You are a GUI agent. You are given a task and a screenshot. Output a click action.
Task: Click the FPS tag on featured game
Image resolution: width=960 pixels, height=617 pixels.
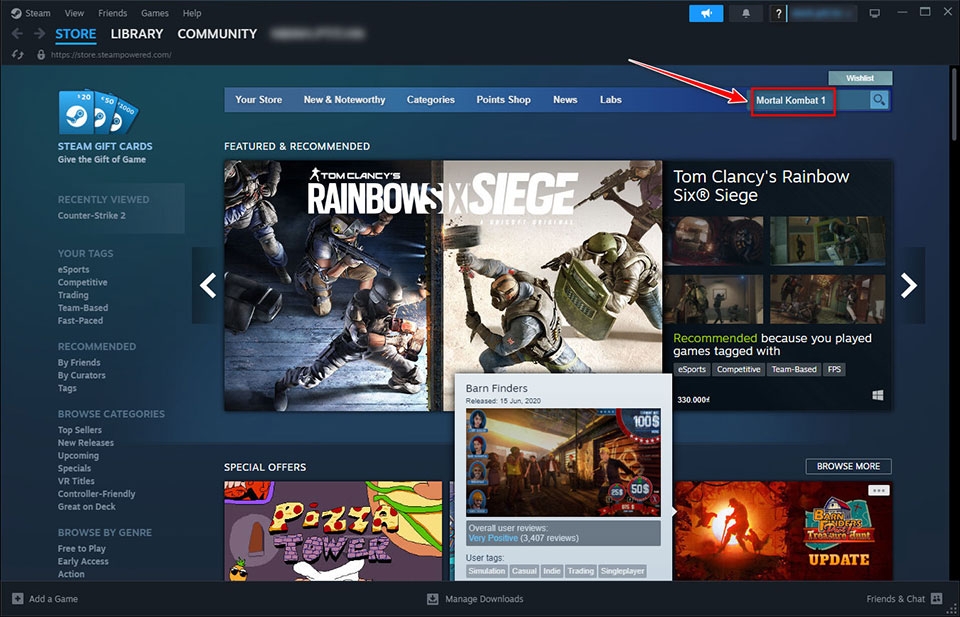(834, 370)
